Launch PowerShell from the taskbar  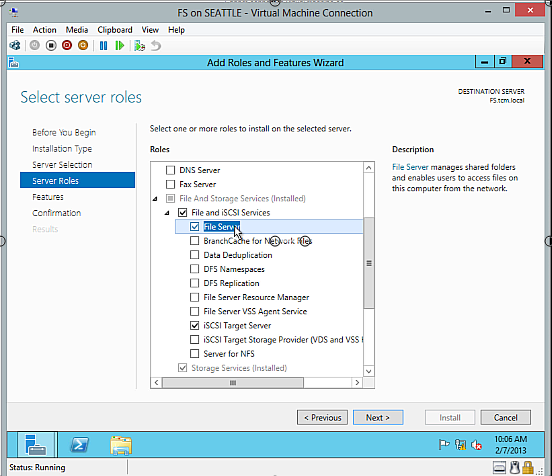pyautogui.click(x=79, y=445)
